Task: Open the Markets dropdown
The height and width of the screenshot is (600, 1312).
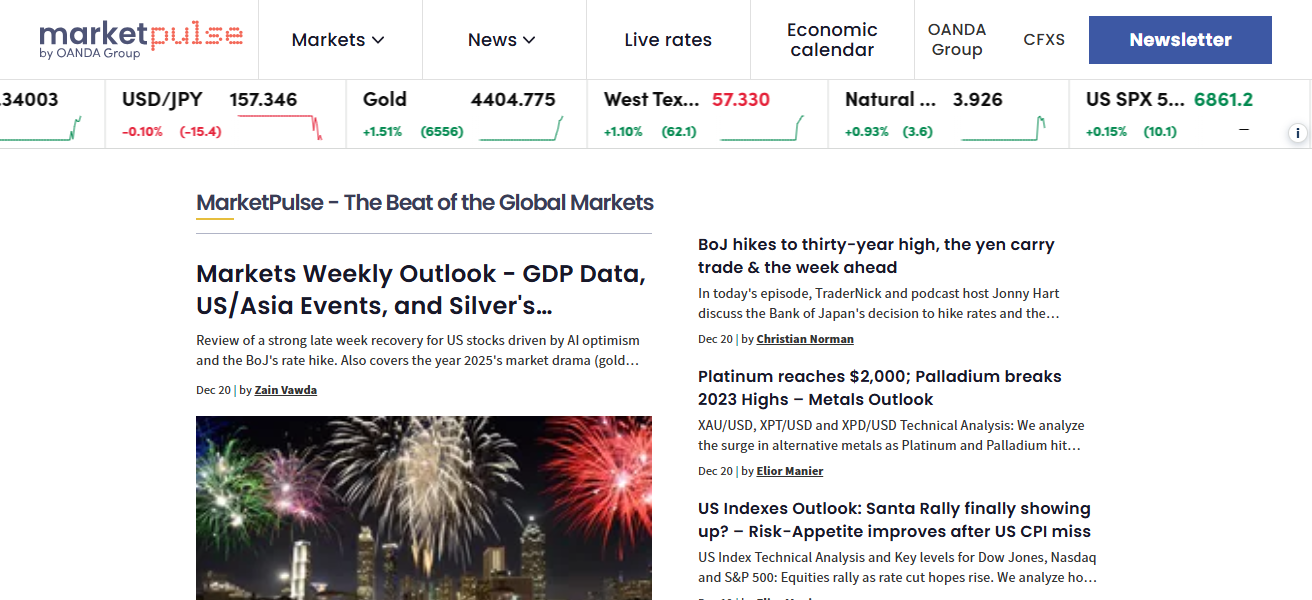Action: pos(339,39)
